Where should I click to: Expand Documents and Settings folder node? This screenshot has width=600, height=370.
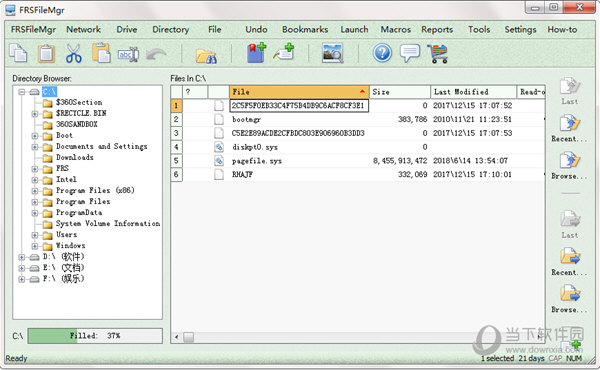coord(35,147)
